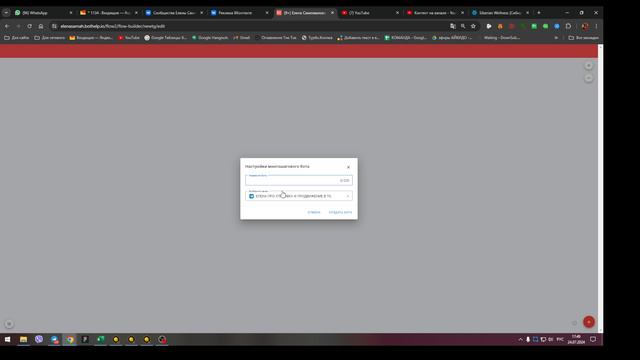
Task: Open the Google Таблицы bookmark
Action: click(166, 38)
